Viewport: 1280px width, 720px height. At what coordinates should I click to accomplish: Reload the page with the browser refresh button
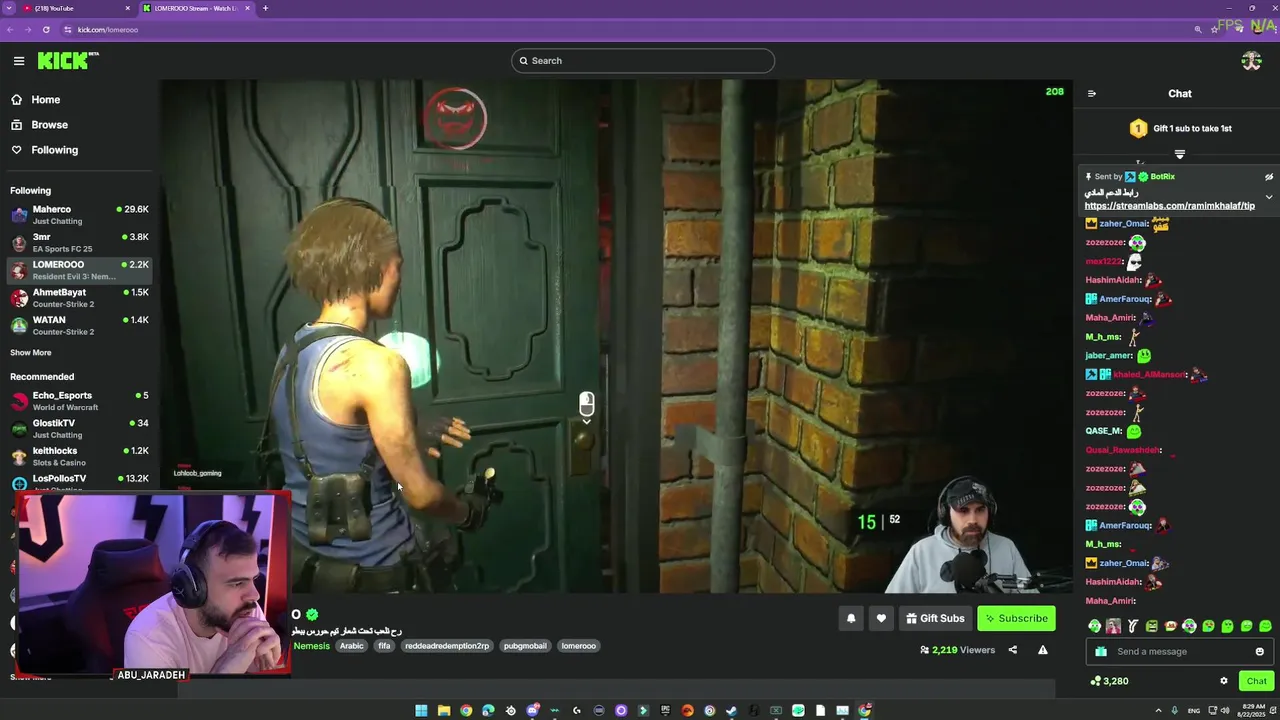pyautogui.click(x=46, y=30)
